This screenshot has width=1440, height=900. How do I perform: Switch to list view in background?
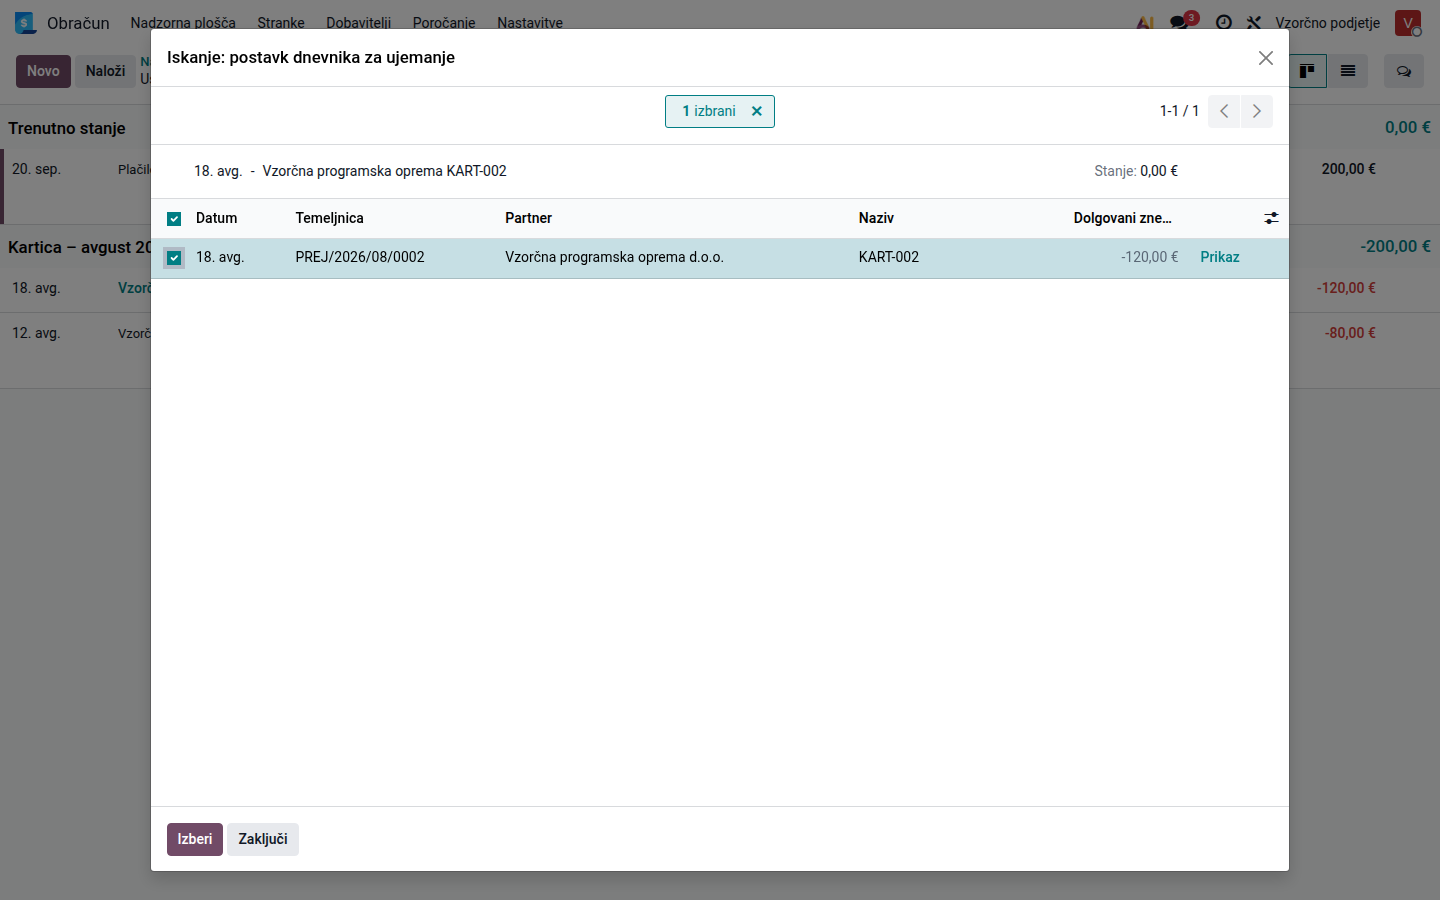[x=1348, y=71]
